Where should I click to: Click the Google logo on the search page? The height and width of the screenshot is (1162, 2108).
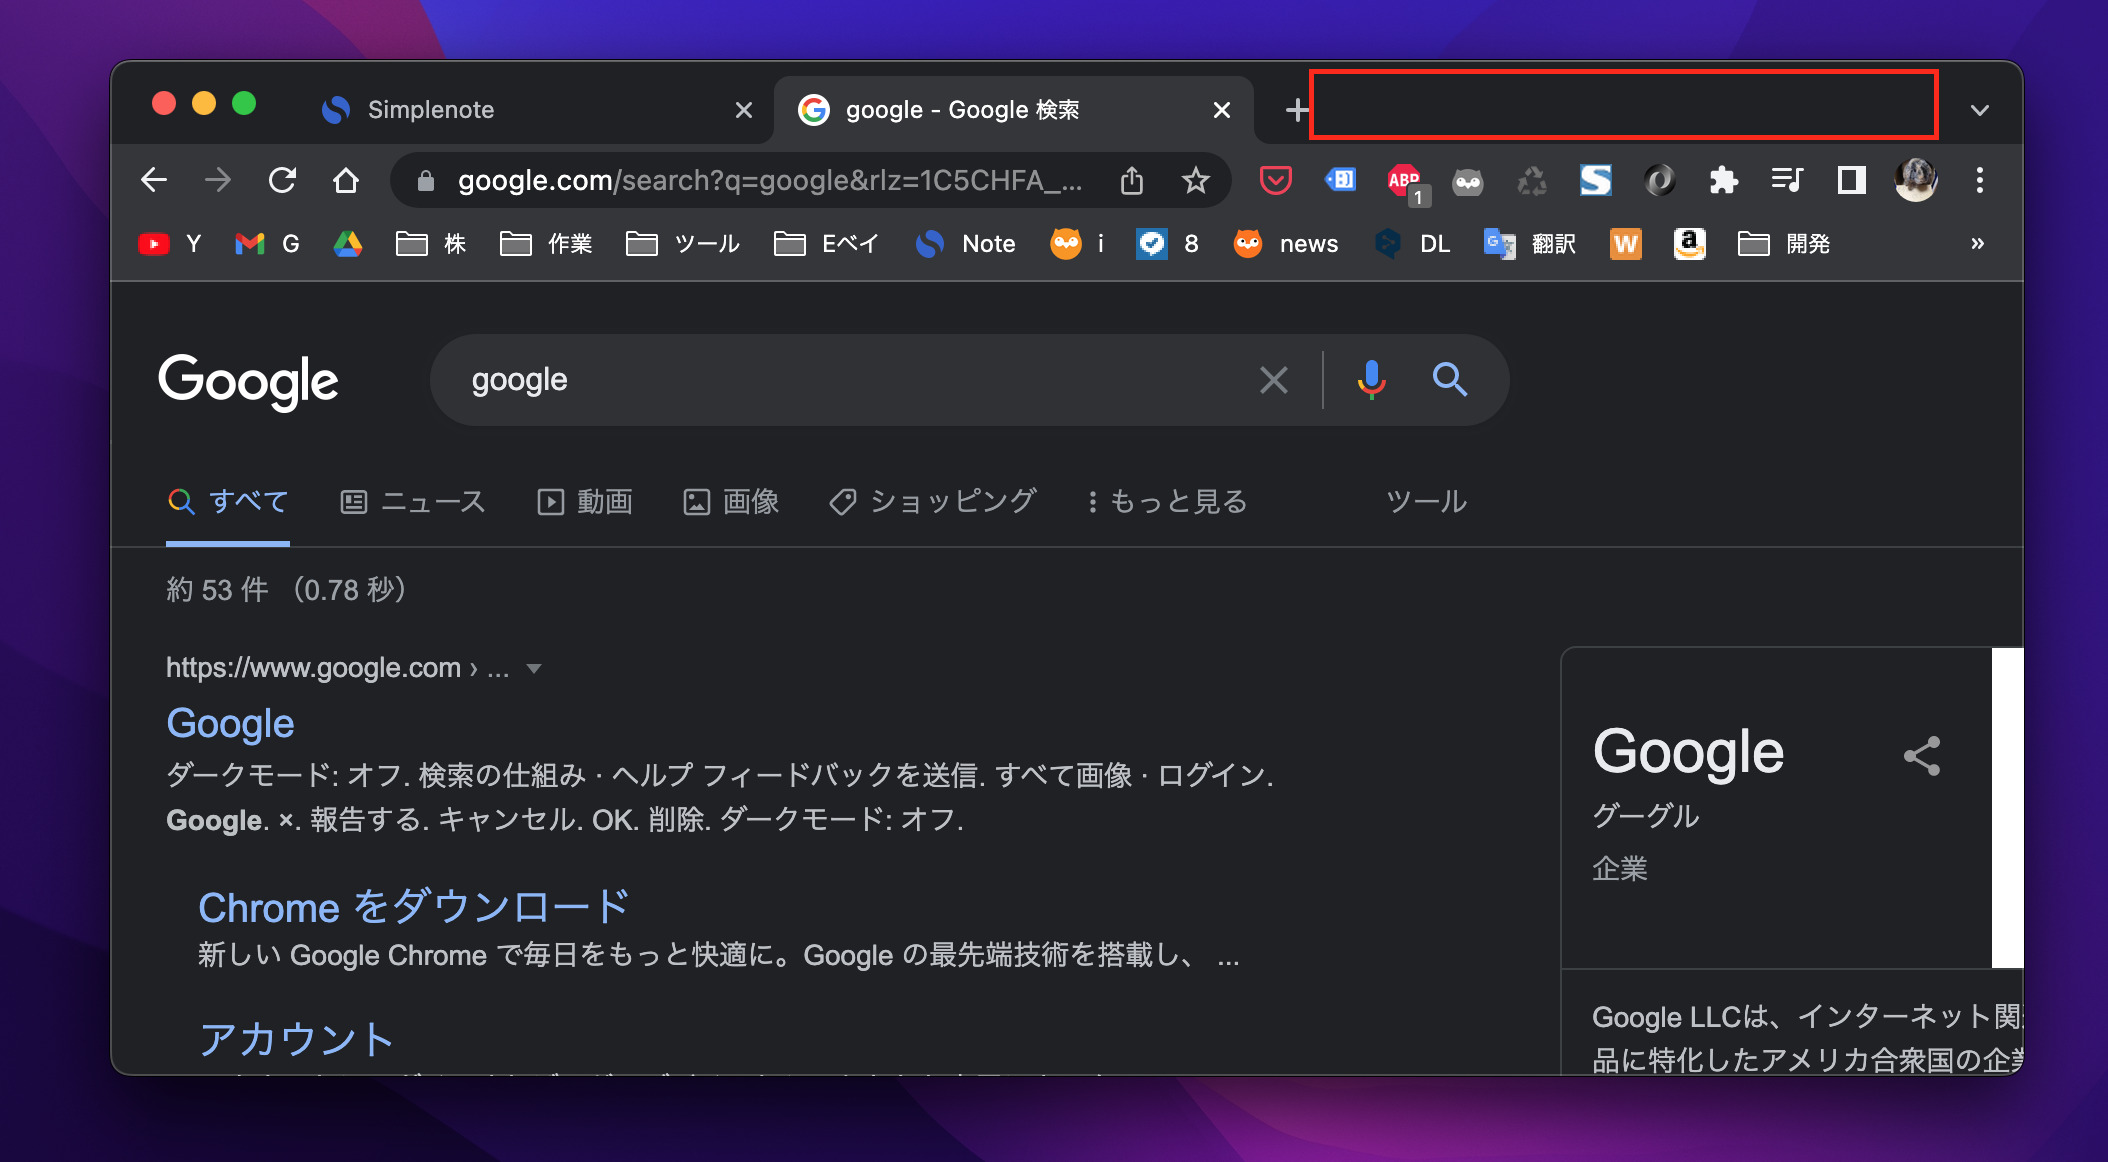(249, 381)
